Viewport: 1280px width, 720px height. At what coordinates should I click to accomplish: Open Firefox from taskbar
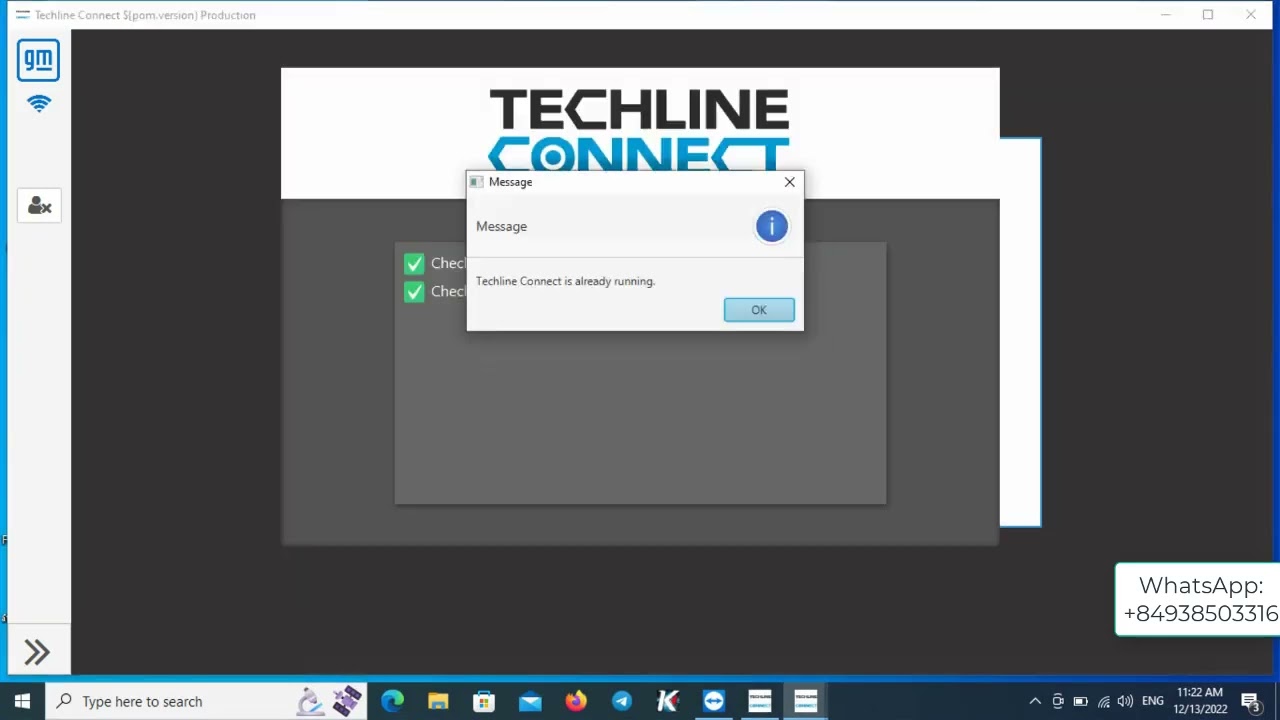tap(576, 702)
